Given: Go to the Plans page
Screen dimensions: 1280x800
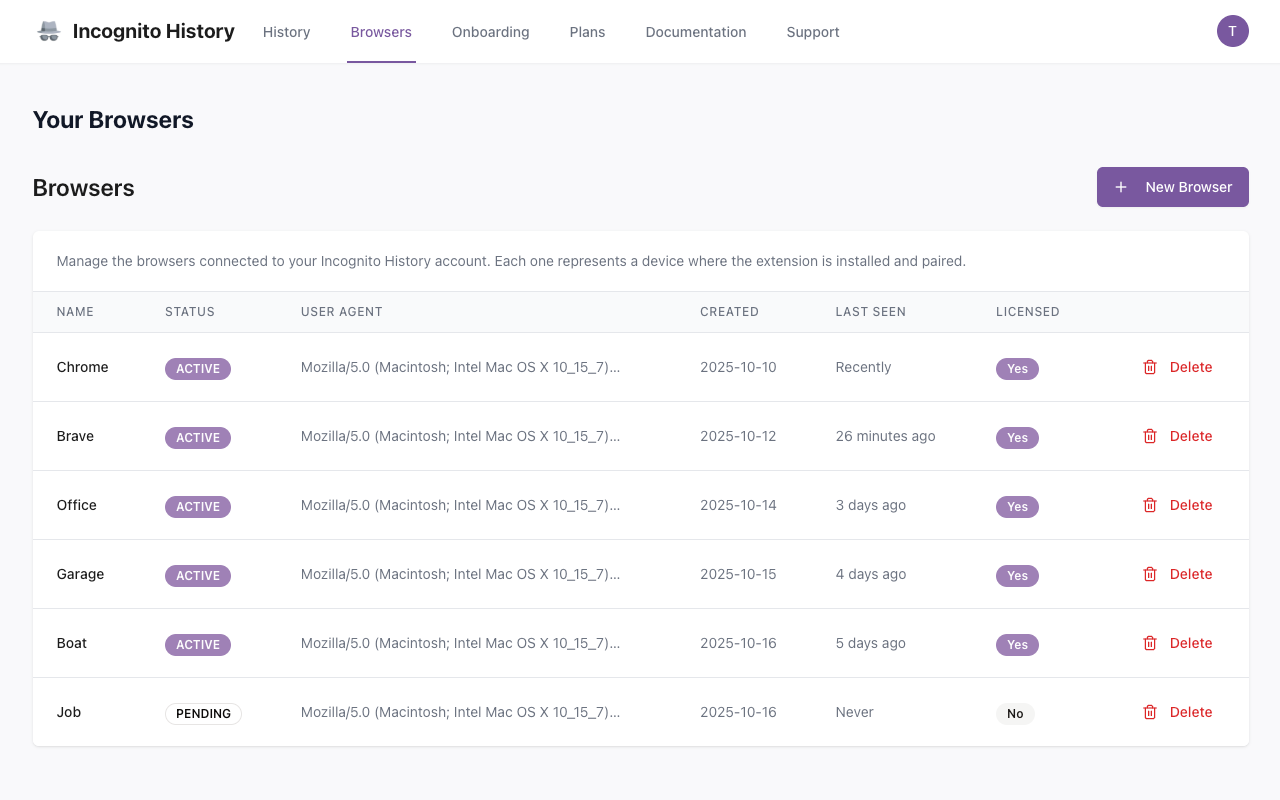Looking at the screenshot, I should click(587, 32).
